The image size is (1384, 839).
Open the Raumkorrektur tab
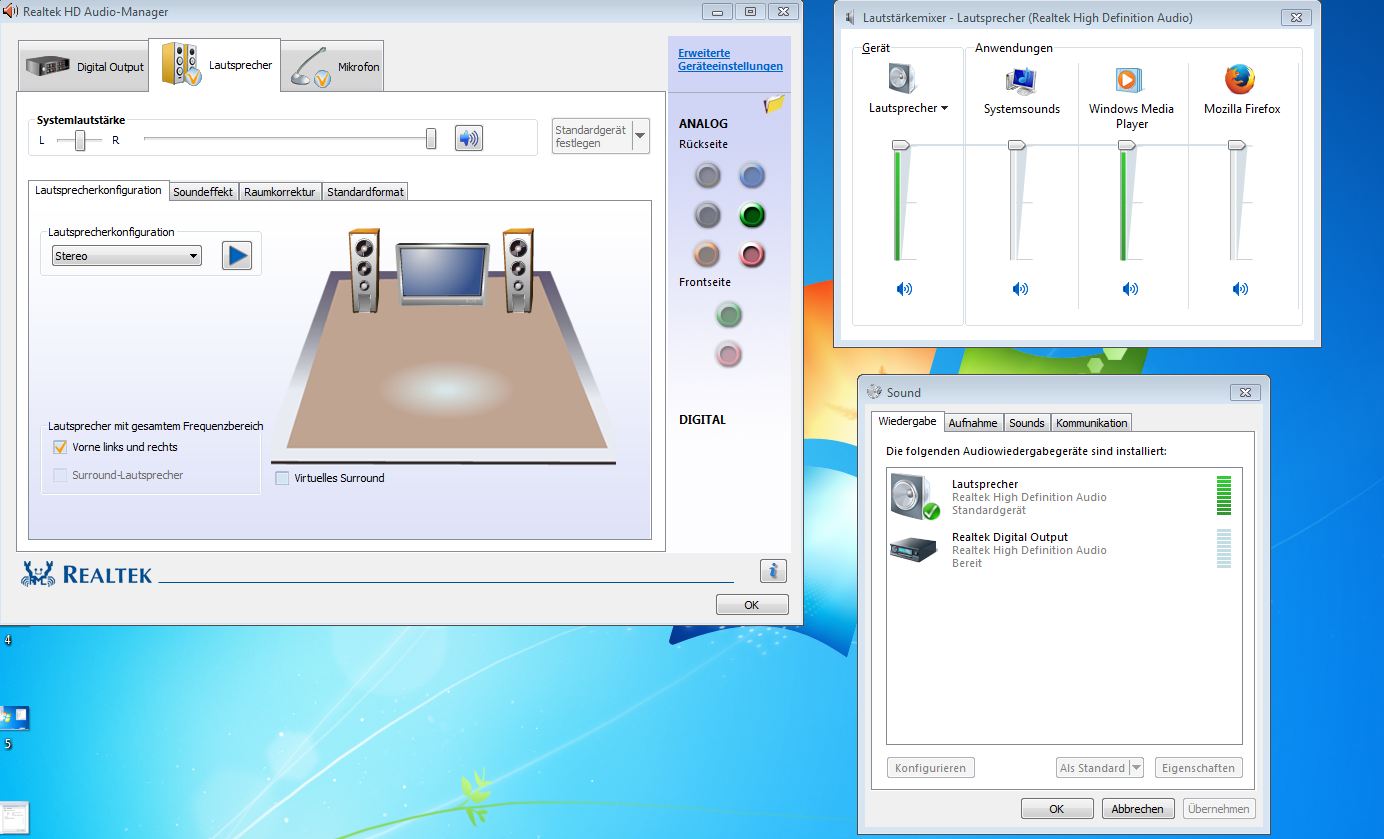[x=280, y=192]
